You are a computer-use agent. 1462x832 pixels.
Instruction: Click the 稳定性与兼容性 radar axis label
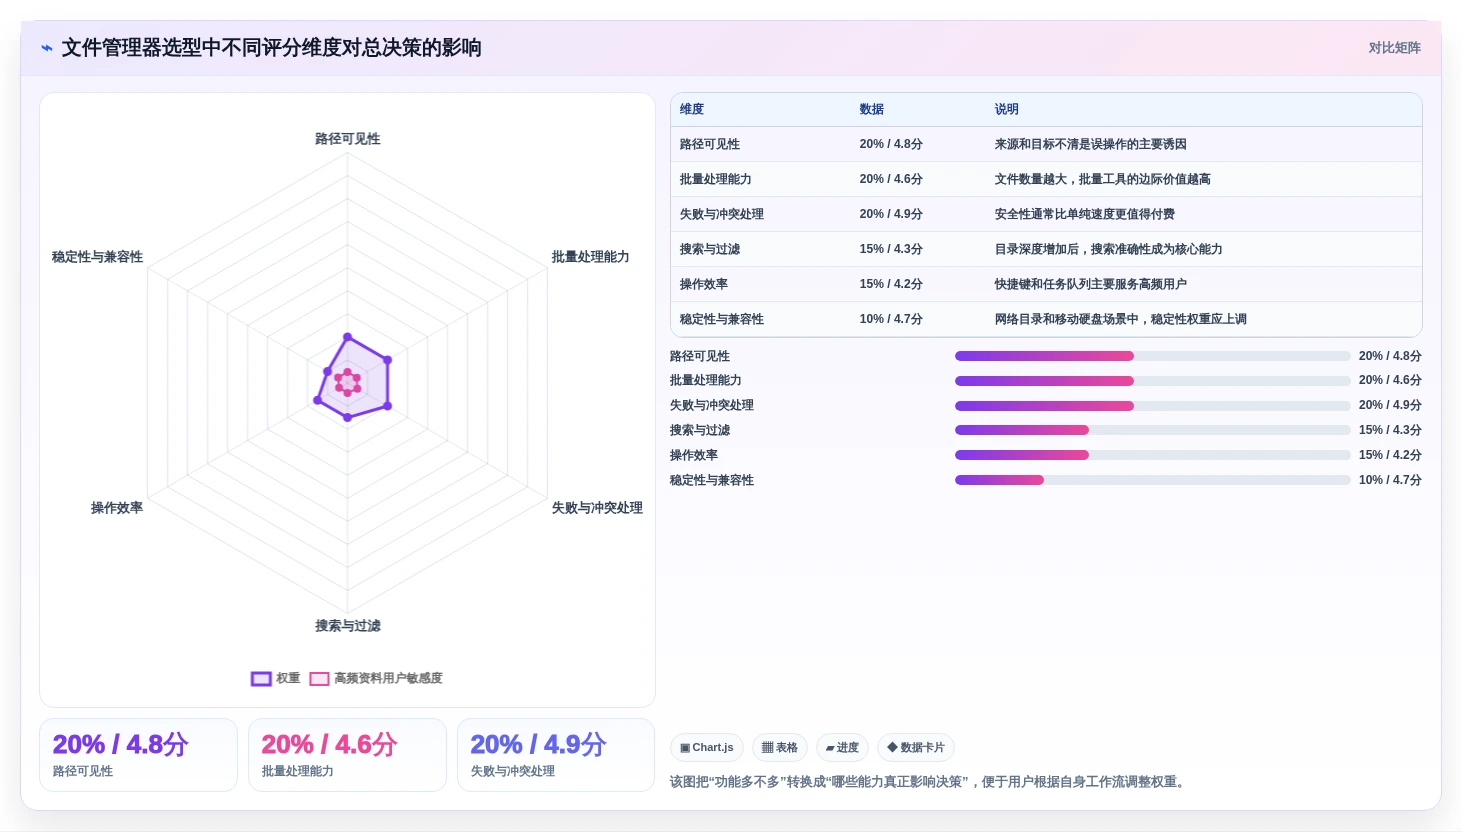[x=97, y=257]
